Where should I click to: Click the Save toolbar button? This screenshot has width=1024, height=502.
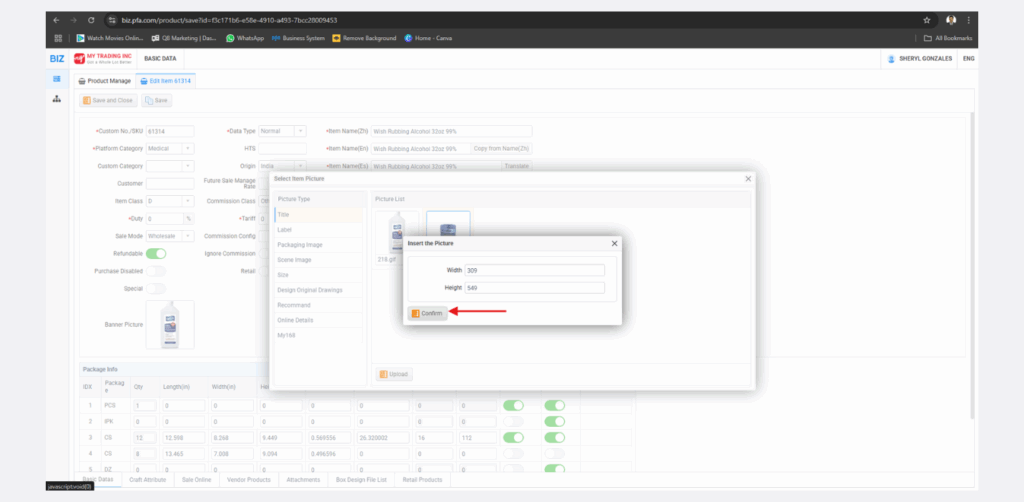tap(156, 101)
